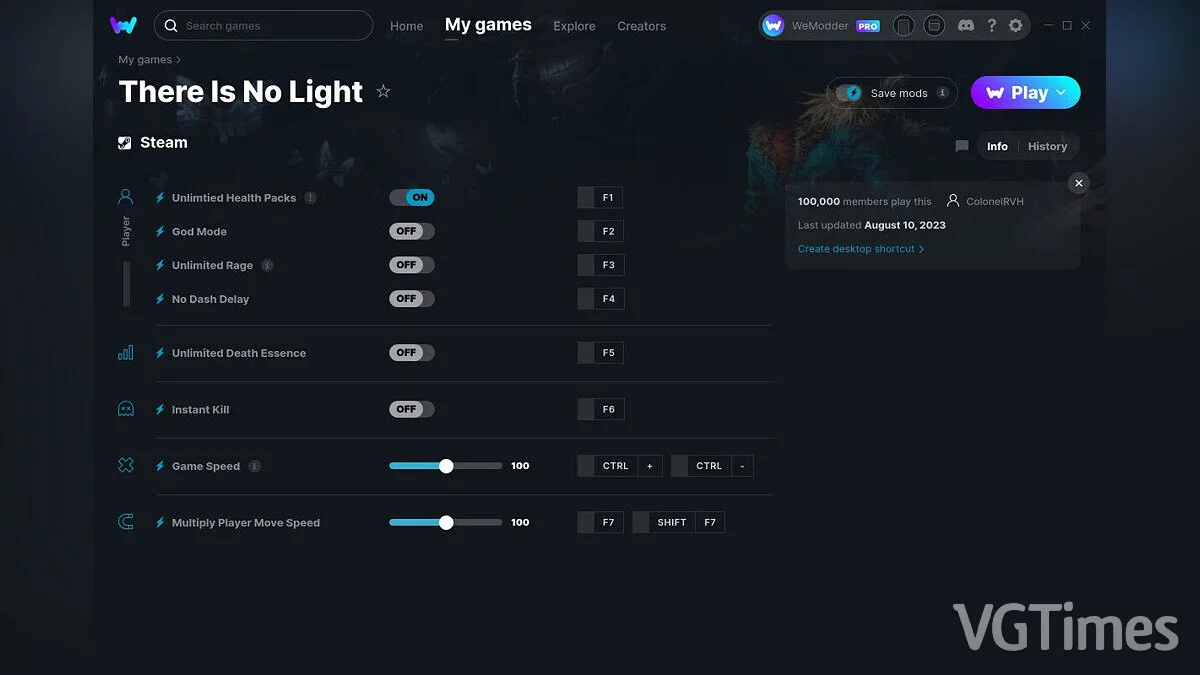Click Multiply Player Move Speed slider handle
Image resolution: width=1200 pixels, height=675 pixels.
[x=446, y=522]
